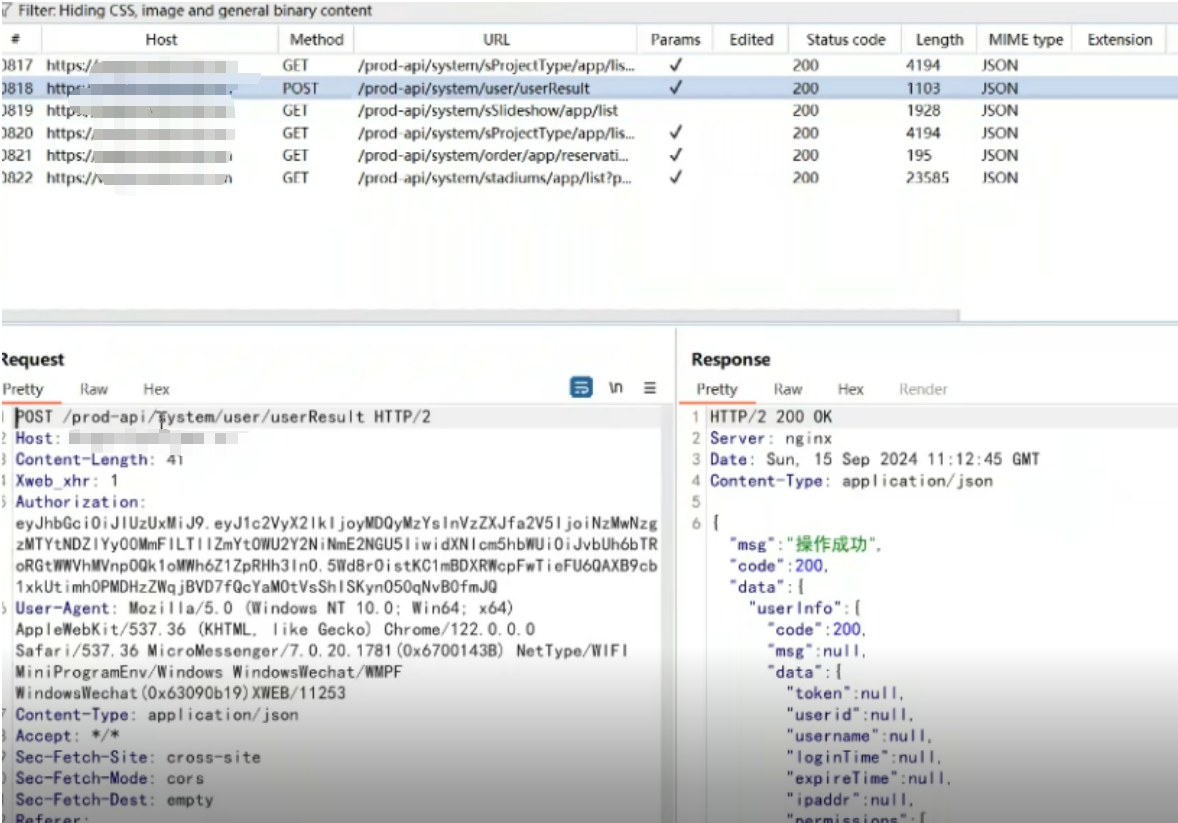This screenshot has width=1178, height=823.
Task: Toggle the blue word wrap icon in Request
Action: point(581,388)
